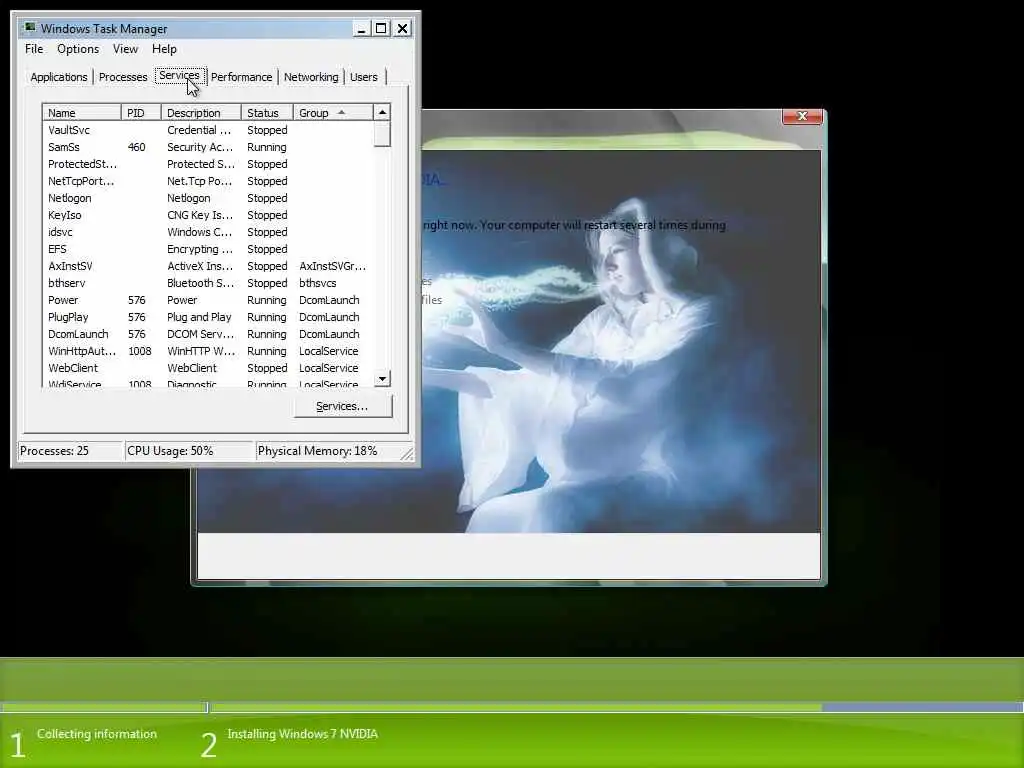This screenshot has height=768, width=1024.
Task: Switch to the Users tab
Action: pyautogui.click(x=364, y=77)
